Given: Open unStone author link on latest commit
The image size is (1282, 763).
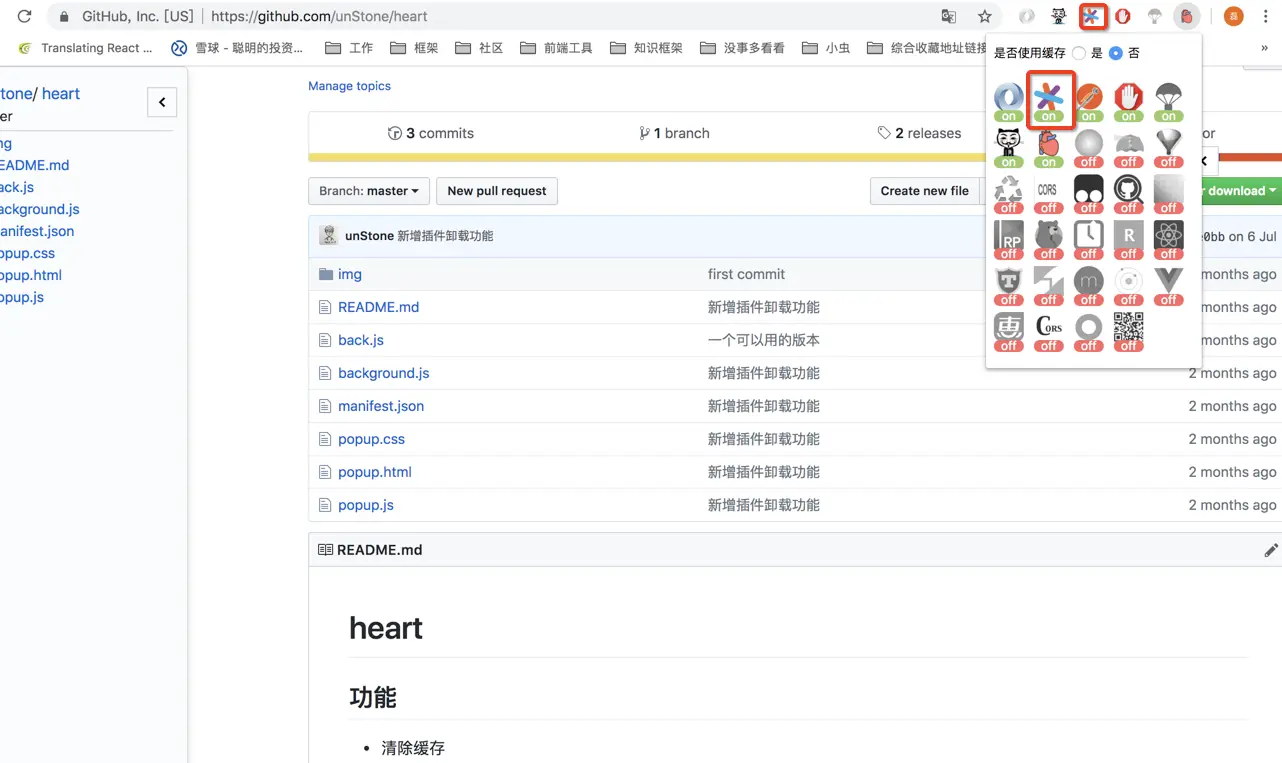Looking at the screenshot, I should pos(369,236).
